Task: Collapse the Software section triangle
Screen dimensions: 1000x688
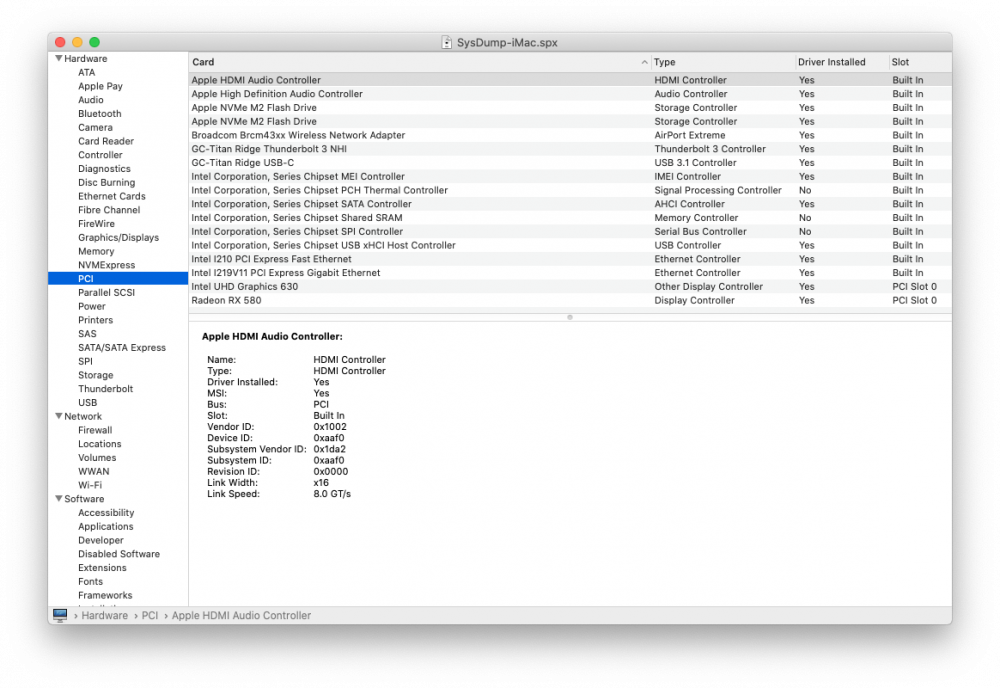Action: [59, 498]
